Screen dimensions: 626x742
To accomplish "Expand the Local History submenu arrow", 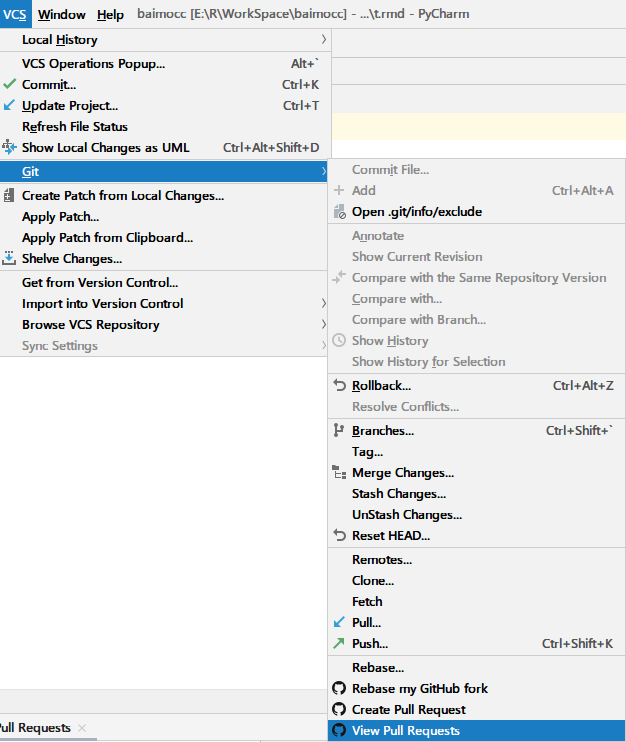I will pos(324,39).
